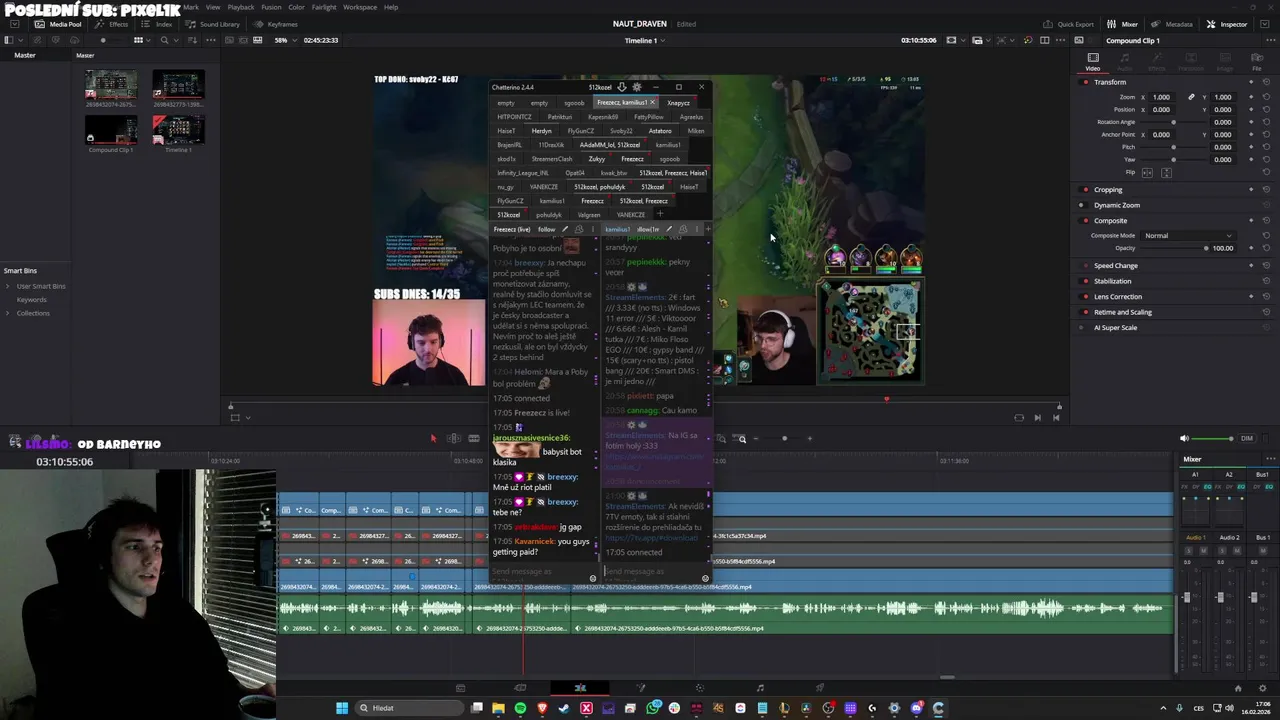Open the Composite Mode Normal dropdown
Screen dimensions: 1280x720
1188,236
